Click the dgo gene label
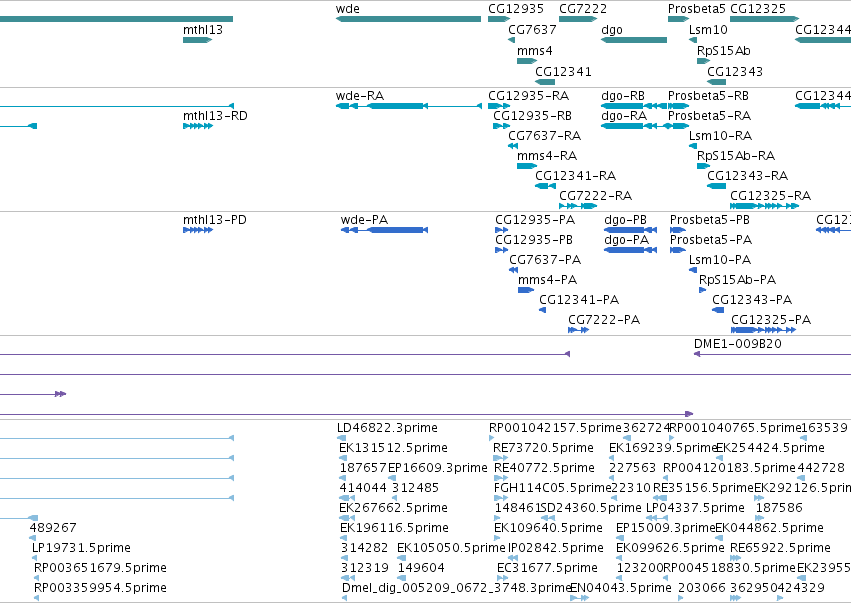The width and height of the screenshot is (851, 603). click(x=612, y=30)
